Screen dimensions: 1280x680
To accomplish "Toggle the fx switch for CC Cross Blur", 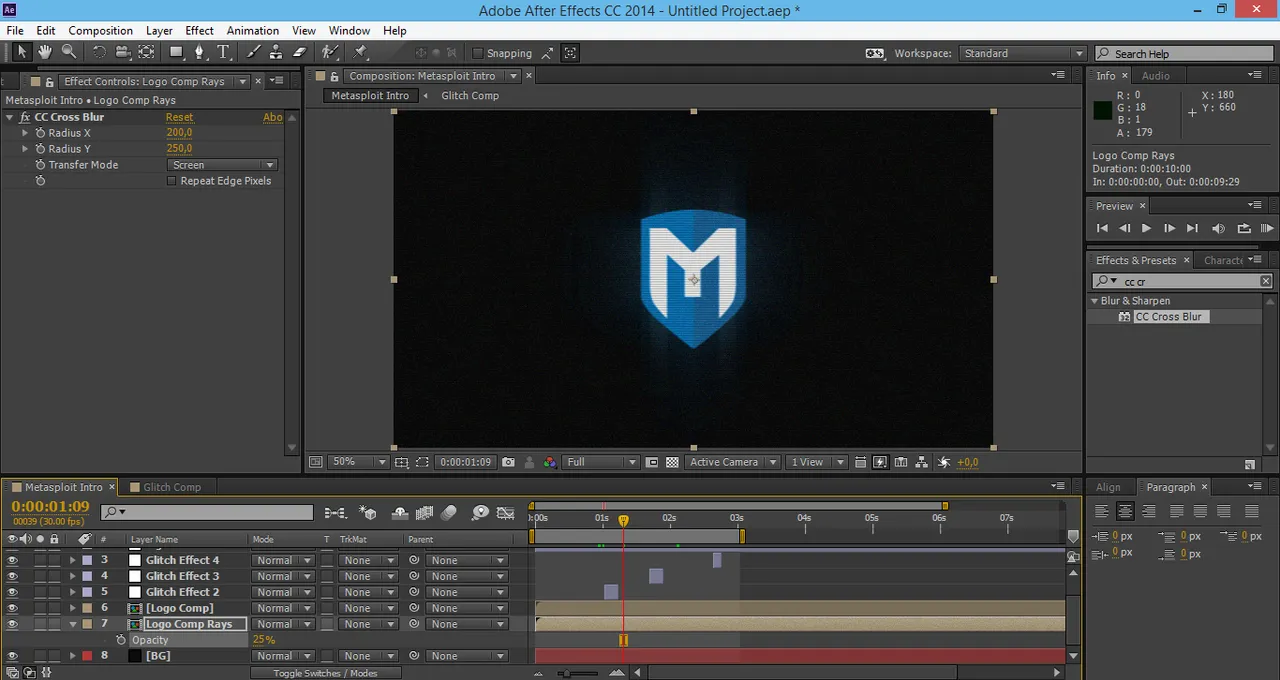I will 25,117.
